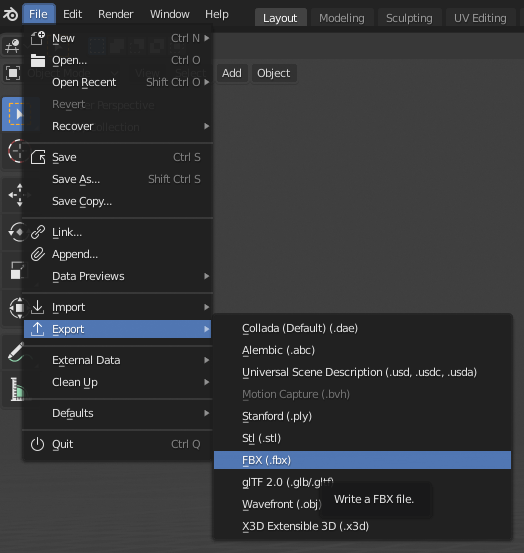Image resolution: width=524 pixels, height=553 pixels.
Task: Export as Stl (.stl)
Action: (x=362, y=438)
